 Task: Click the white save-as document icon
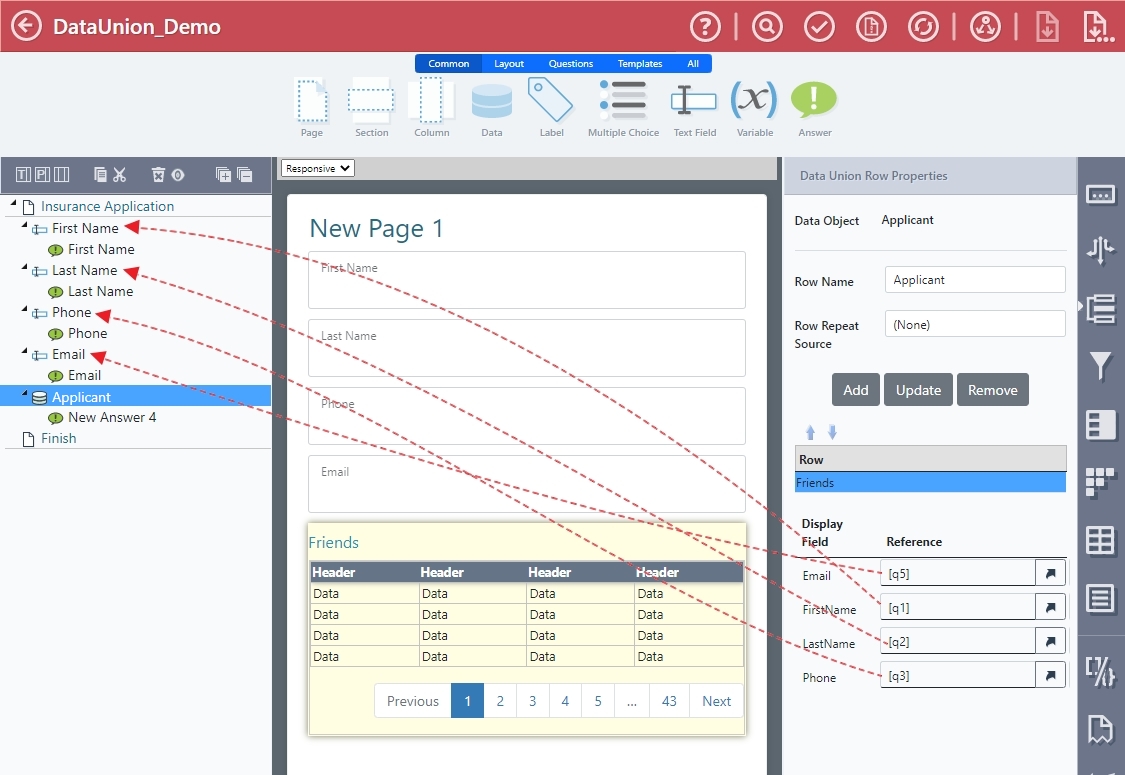(1097, 27)
